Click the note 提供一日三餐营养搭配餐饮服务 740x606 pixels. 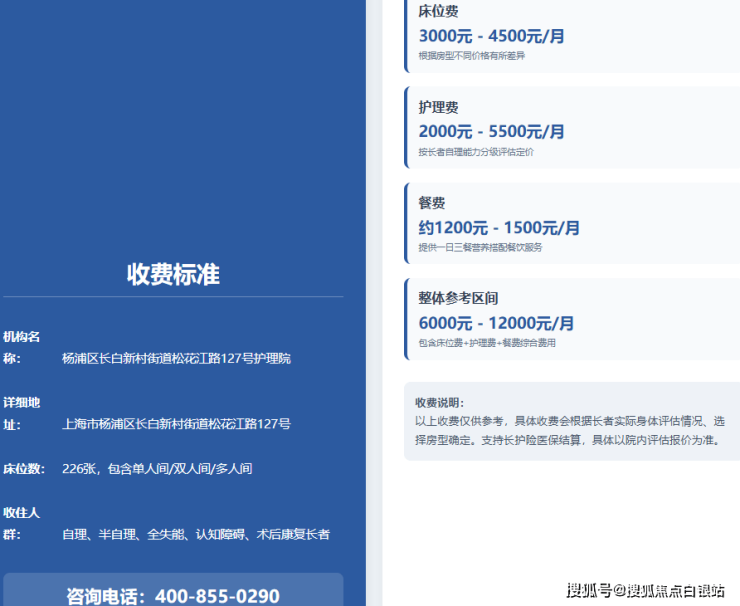click(x=480, y=247)
